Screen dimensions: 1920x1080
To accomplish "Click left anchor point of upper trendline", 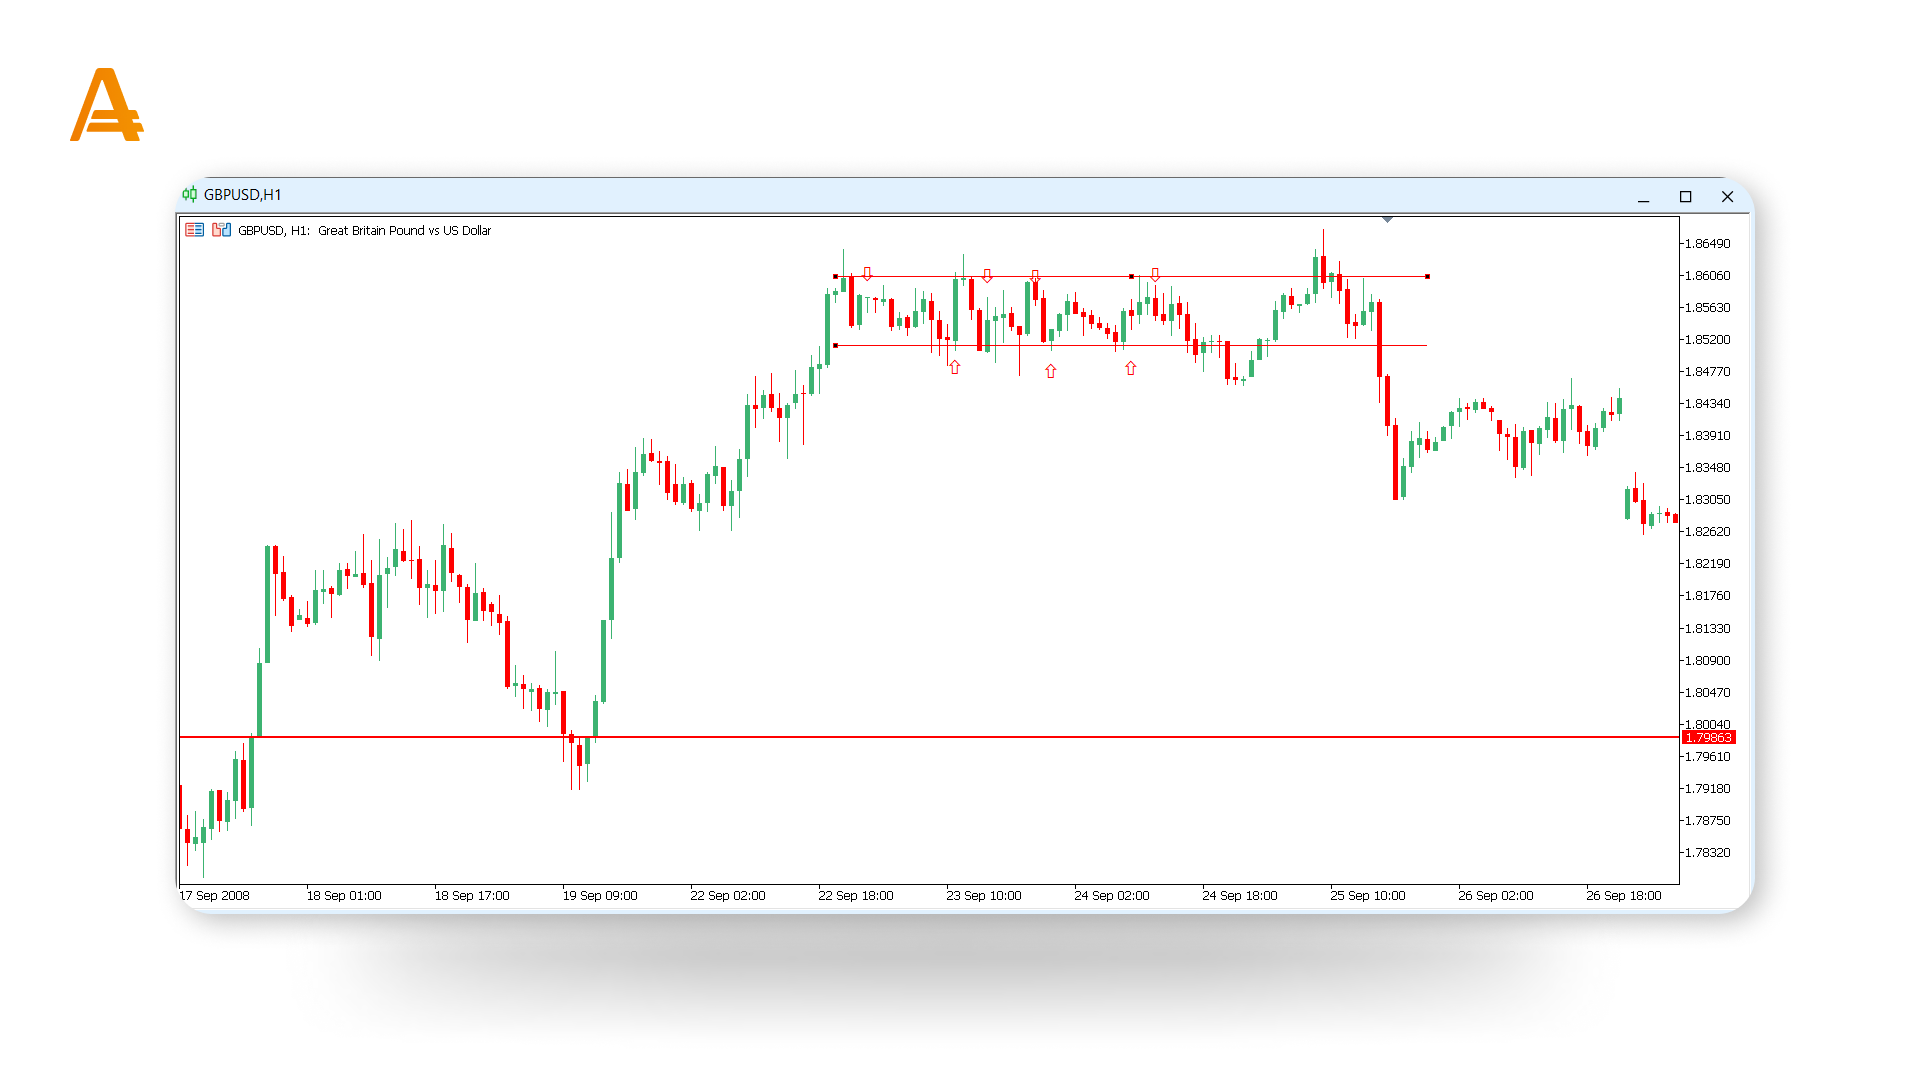I will [x=836, y=277].
